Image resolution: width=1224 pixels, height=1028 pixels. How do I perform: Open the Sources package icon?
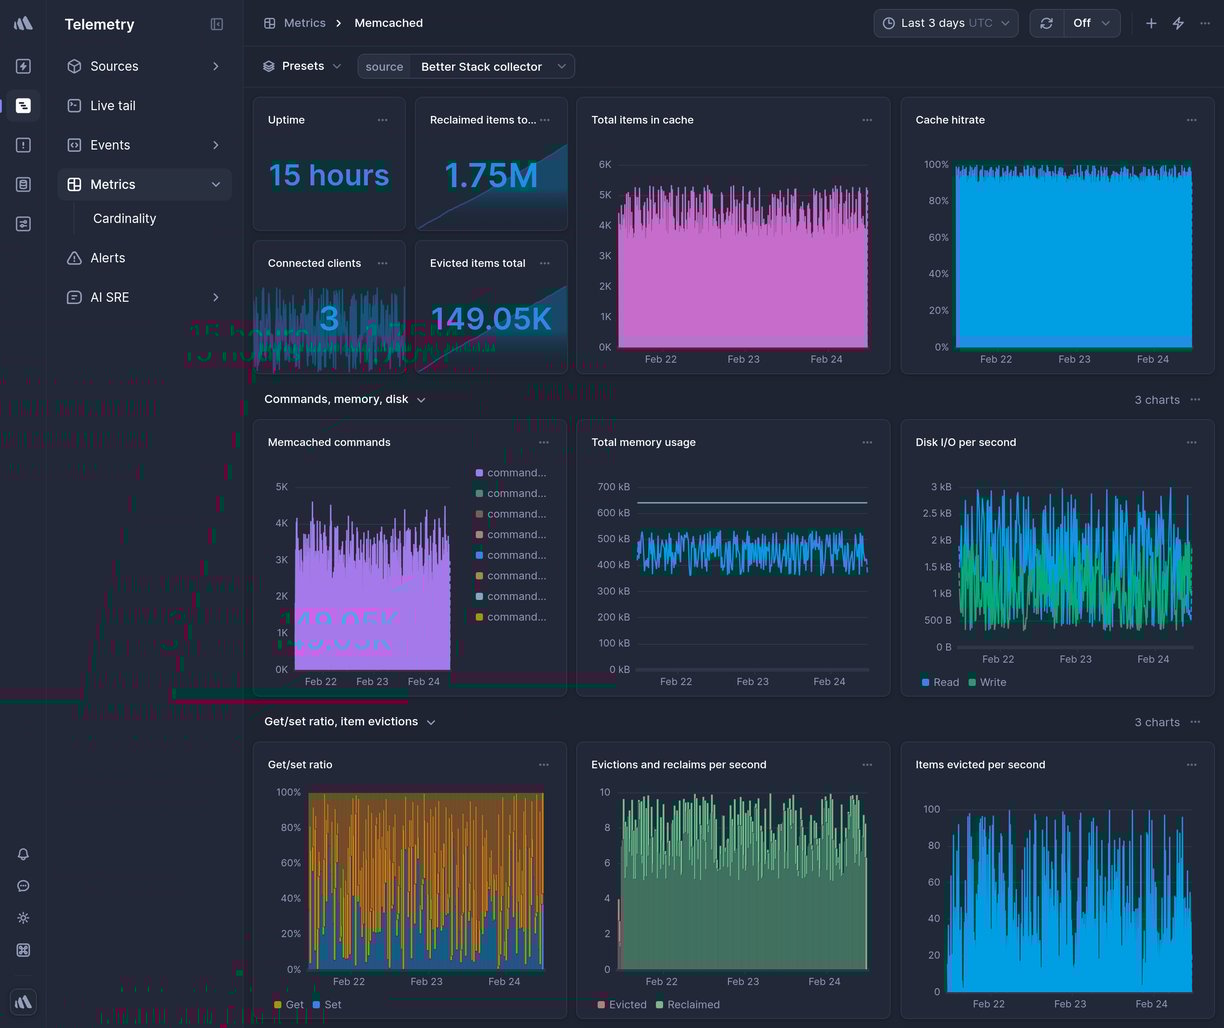(x=73, y=66)
